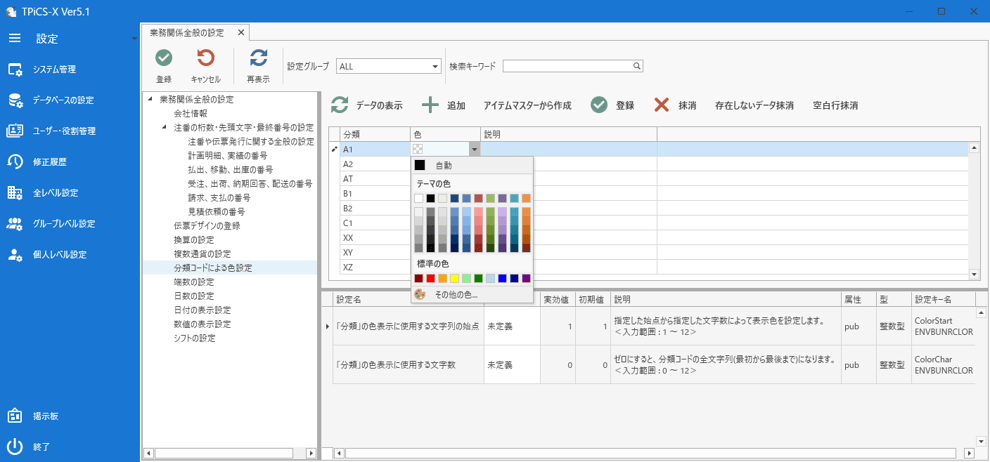
Task: Click the 追加 plus icon
Action: pos(430,105)
